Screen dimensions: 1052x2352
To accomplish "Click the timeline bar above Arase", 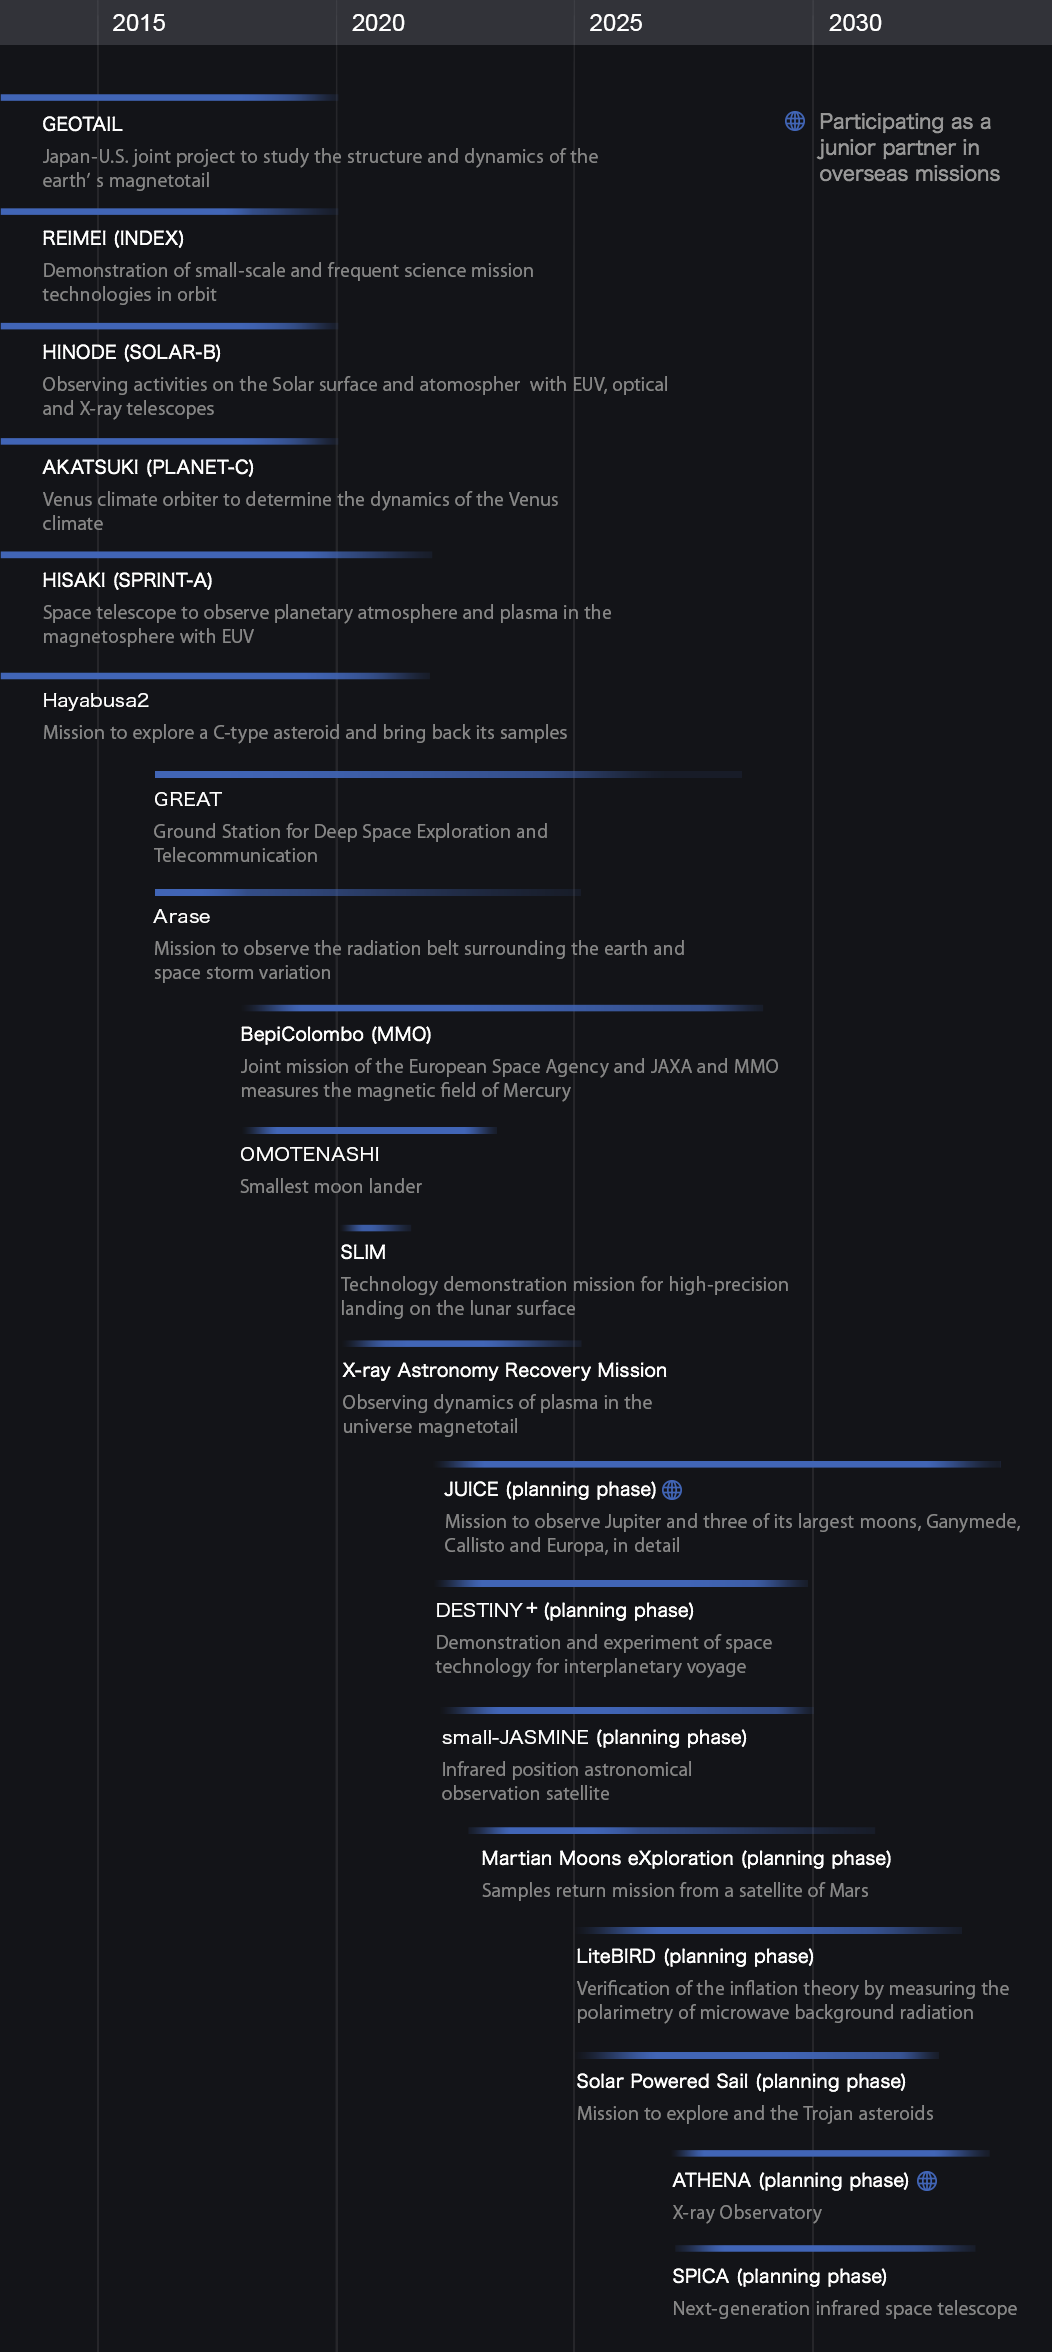I will [x=367, y=892].
